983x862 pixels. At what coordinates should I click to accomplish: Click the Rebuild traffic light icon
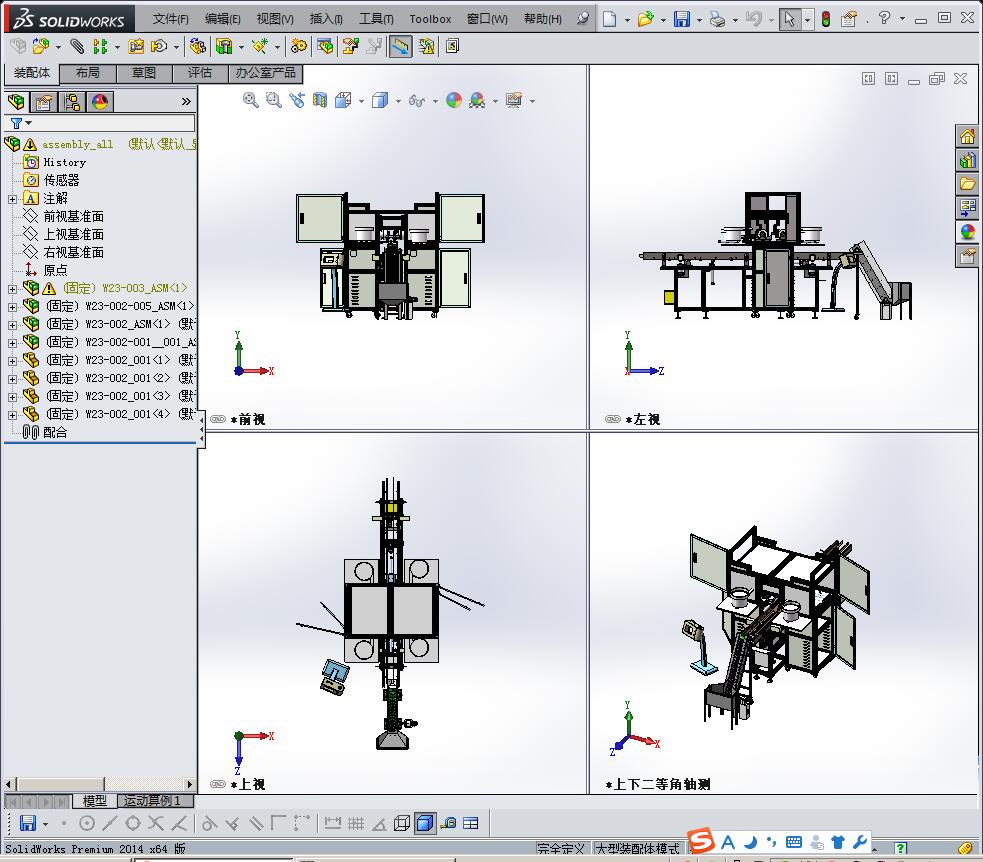point(826,19)
